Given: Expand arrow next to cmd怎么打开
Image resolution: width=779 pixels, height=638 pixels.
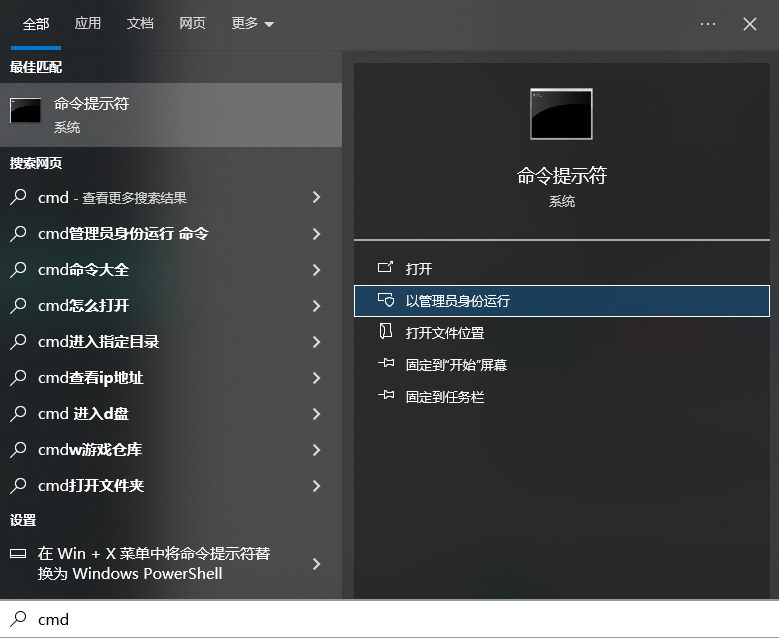Looking at the screenshot, I should [x=316, y=306].
